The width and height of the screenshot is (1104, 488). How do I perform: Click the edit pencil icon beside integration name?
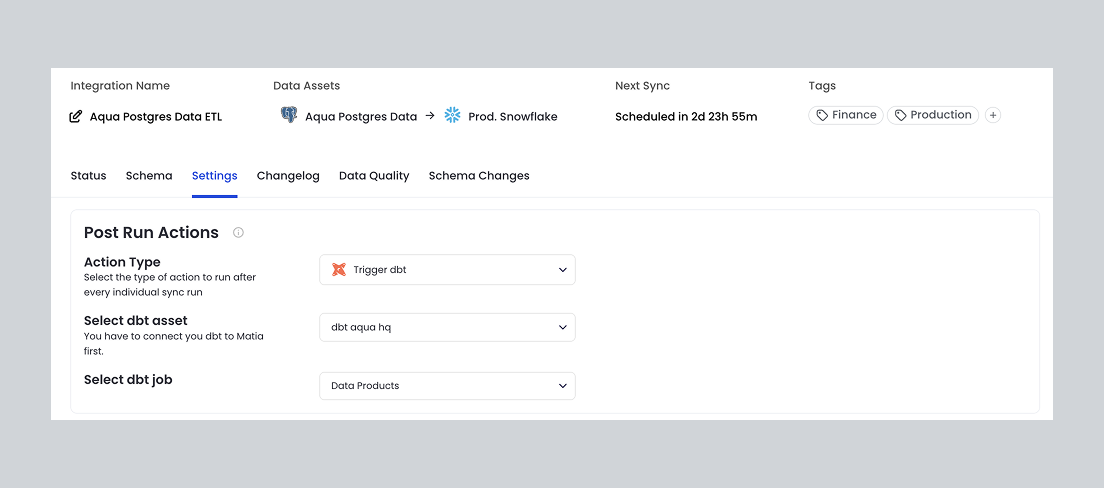coord(76,117)
